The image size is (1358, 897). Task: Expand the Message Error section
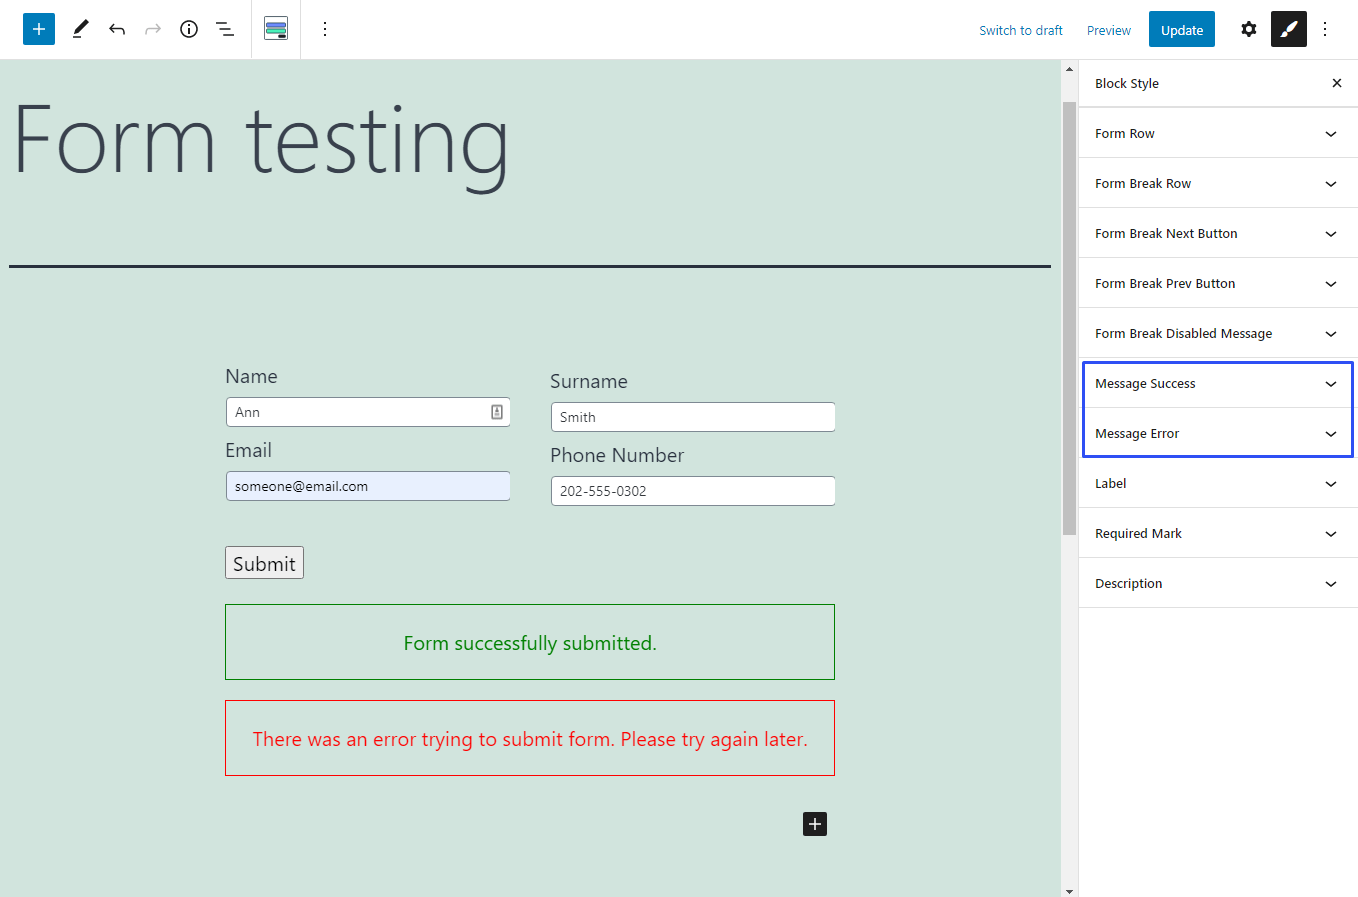point(1330,433)
